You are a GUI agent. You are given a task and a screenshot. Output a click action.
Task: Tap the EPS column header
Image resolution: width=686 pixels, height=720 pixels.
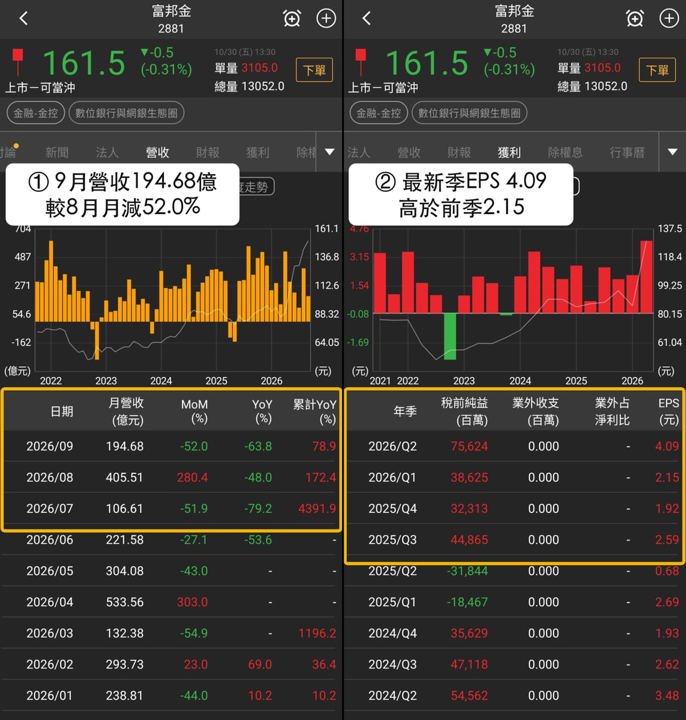click(x=669, y=411)
